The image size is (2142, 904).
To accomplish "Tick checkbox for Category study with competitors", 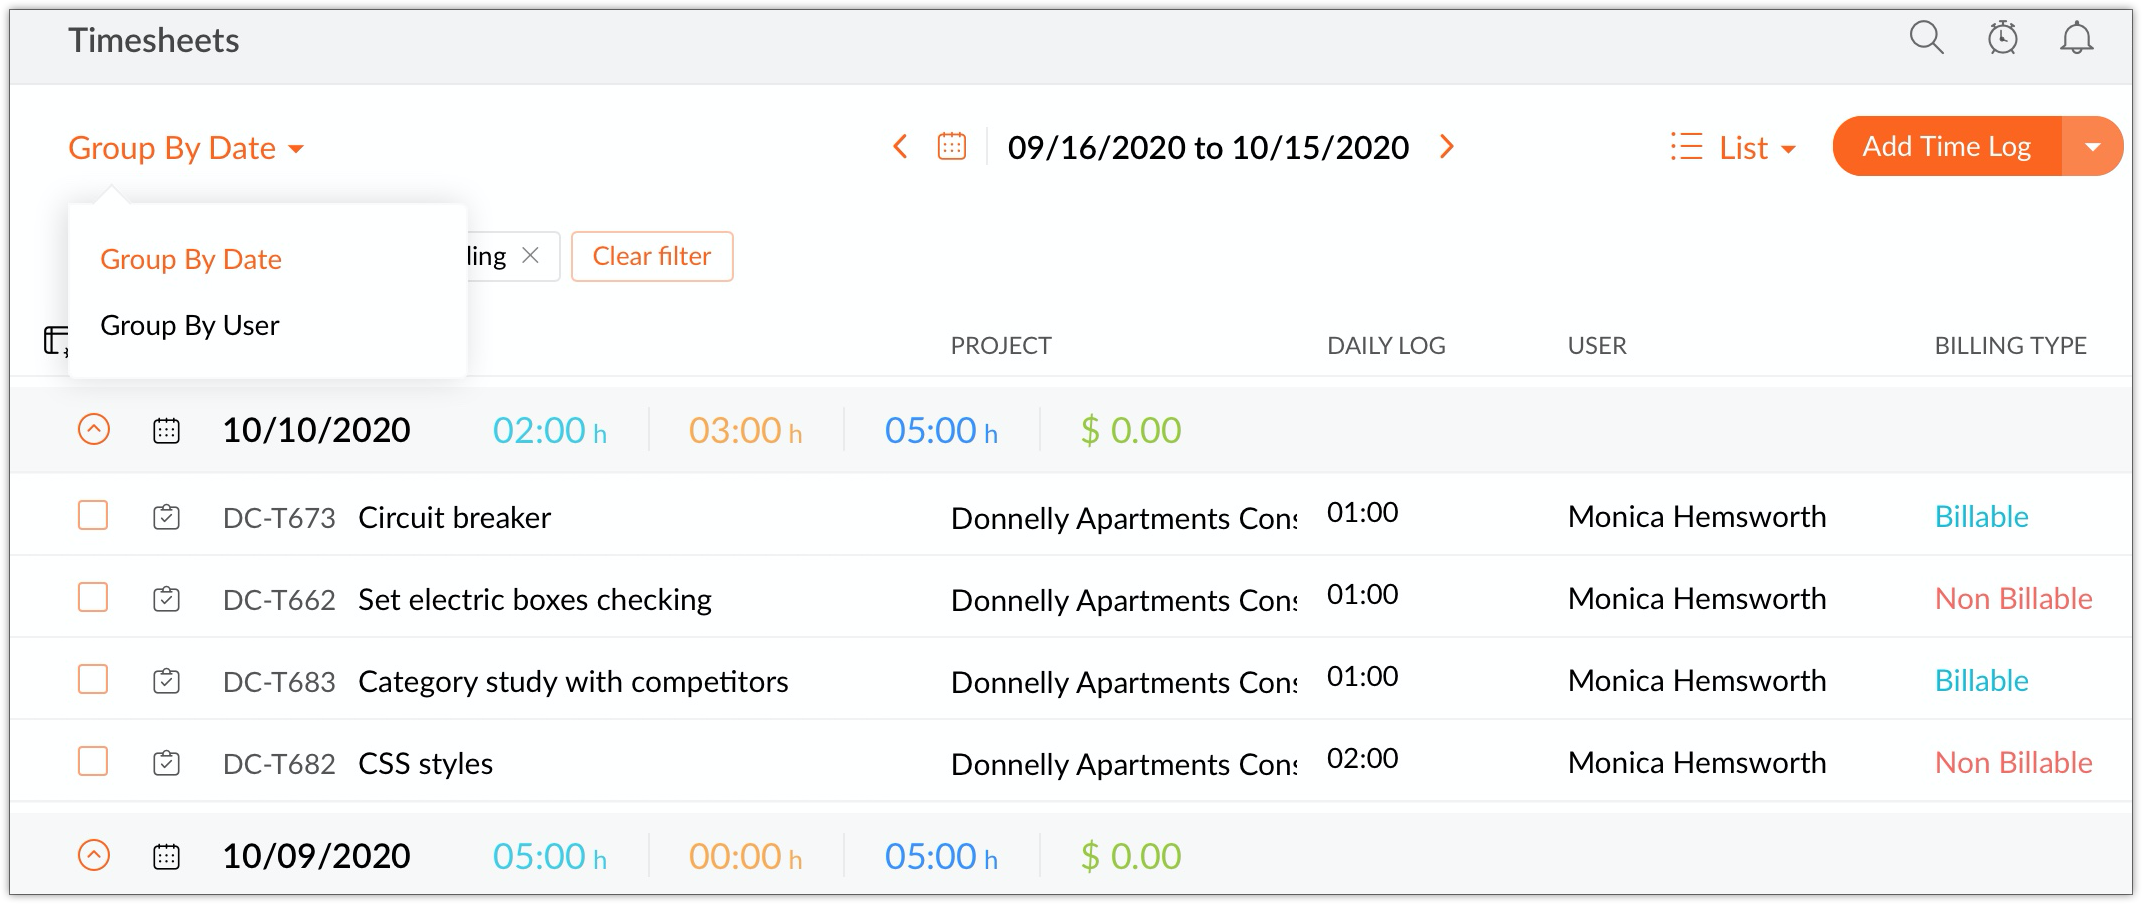I will [93, 680].
